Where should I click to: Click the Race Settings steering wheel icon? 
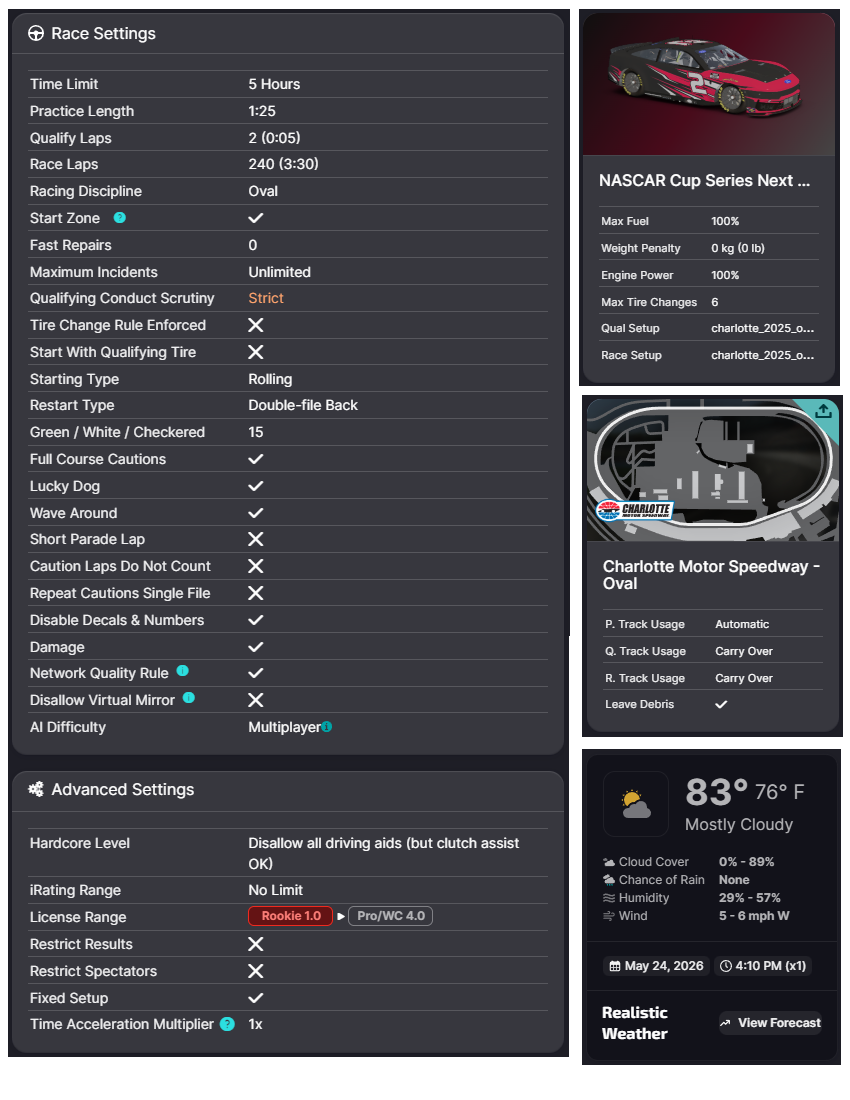click(36, 34)
